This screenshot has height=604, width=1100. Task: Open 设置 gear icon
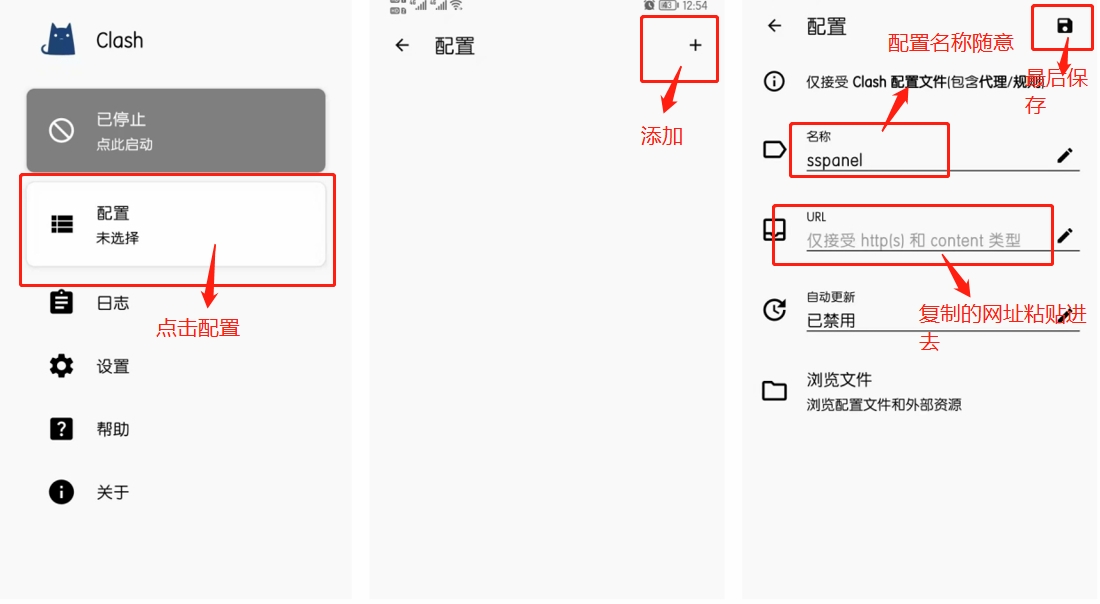click(x=61, y=365)
